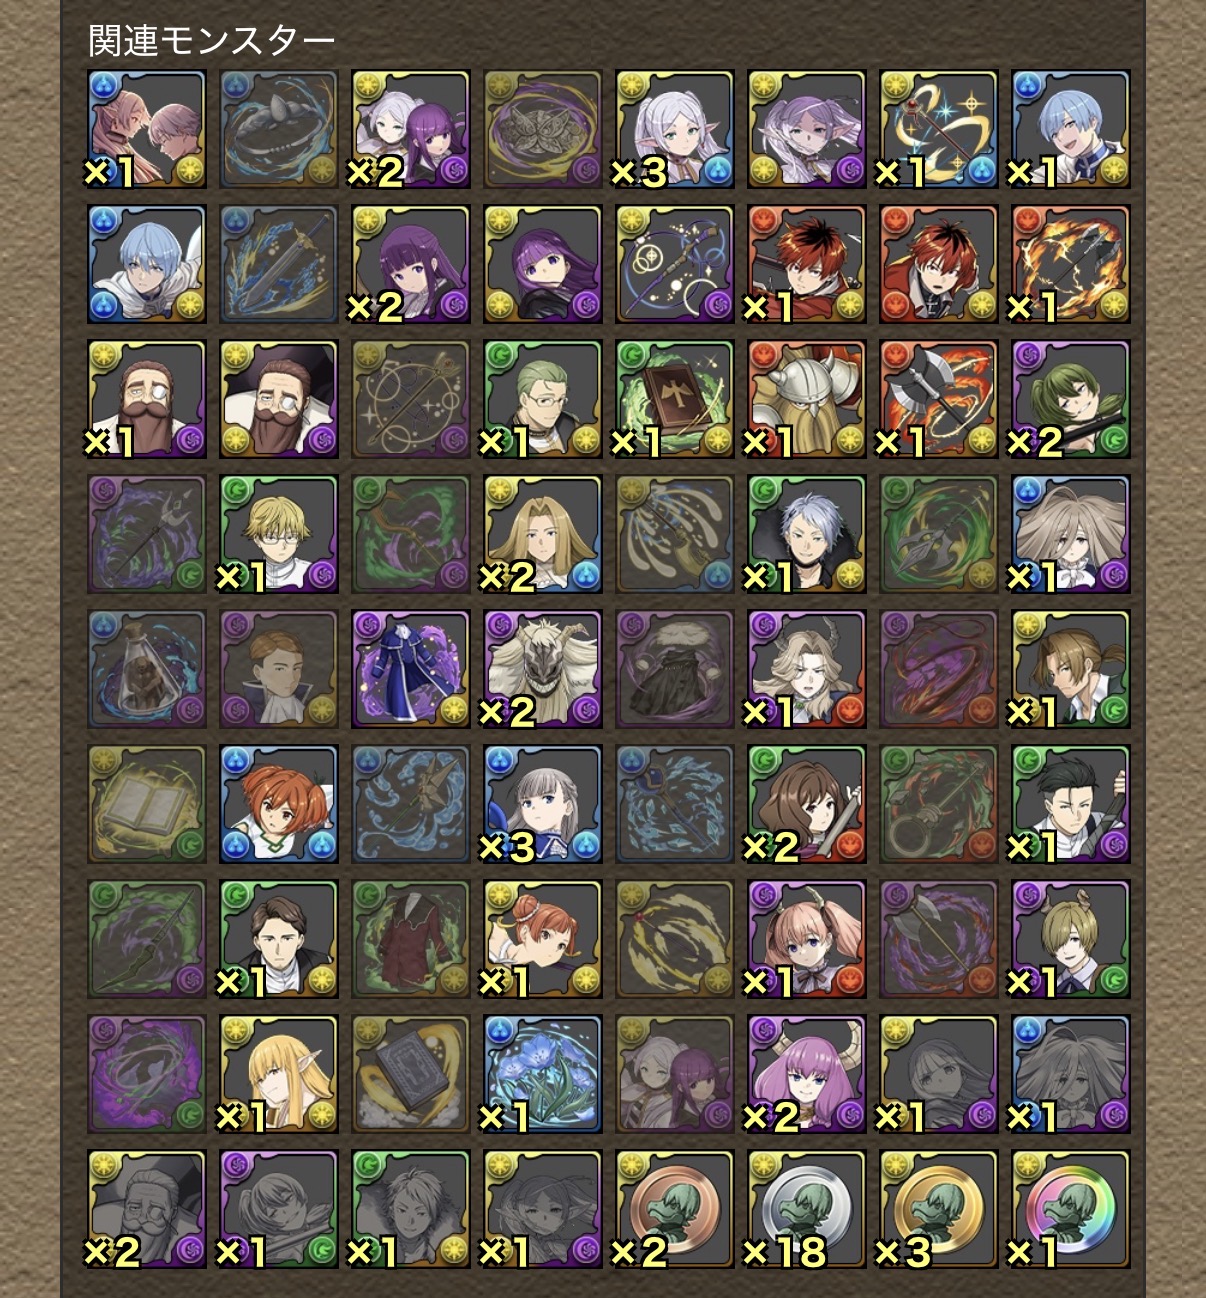Screen dimensions: 1206x1298
Task: Tap the silver medal icon showing ×18
Action: [806, 1209]
